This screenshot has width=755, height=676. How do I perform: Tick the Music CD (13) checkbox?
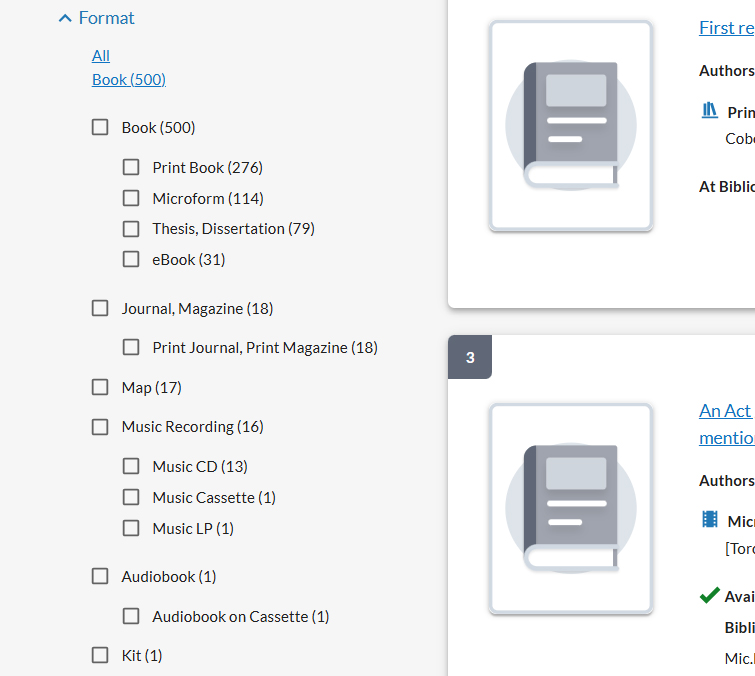pos(131,466)
